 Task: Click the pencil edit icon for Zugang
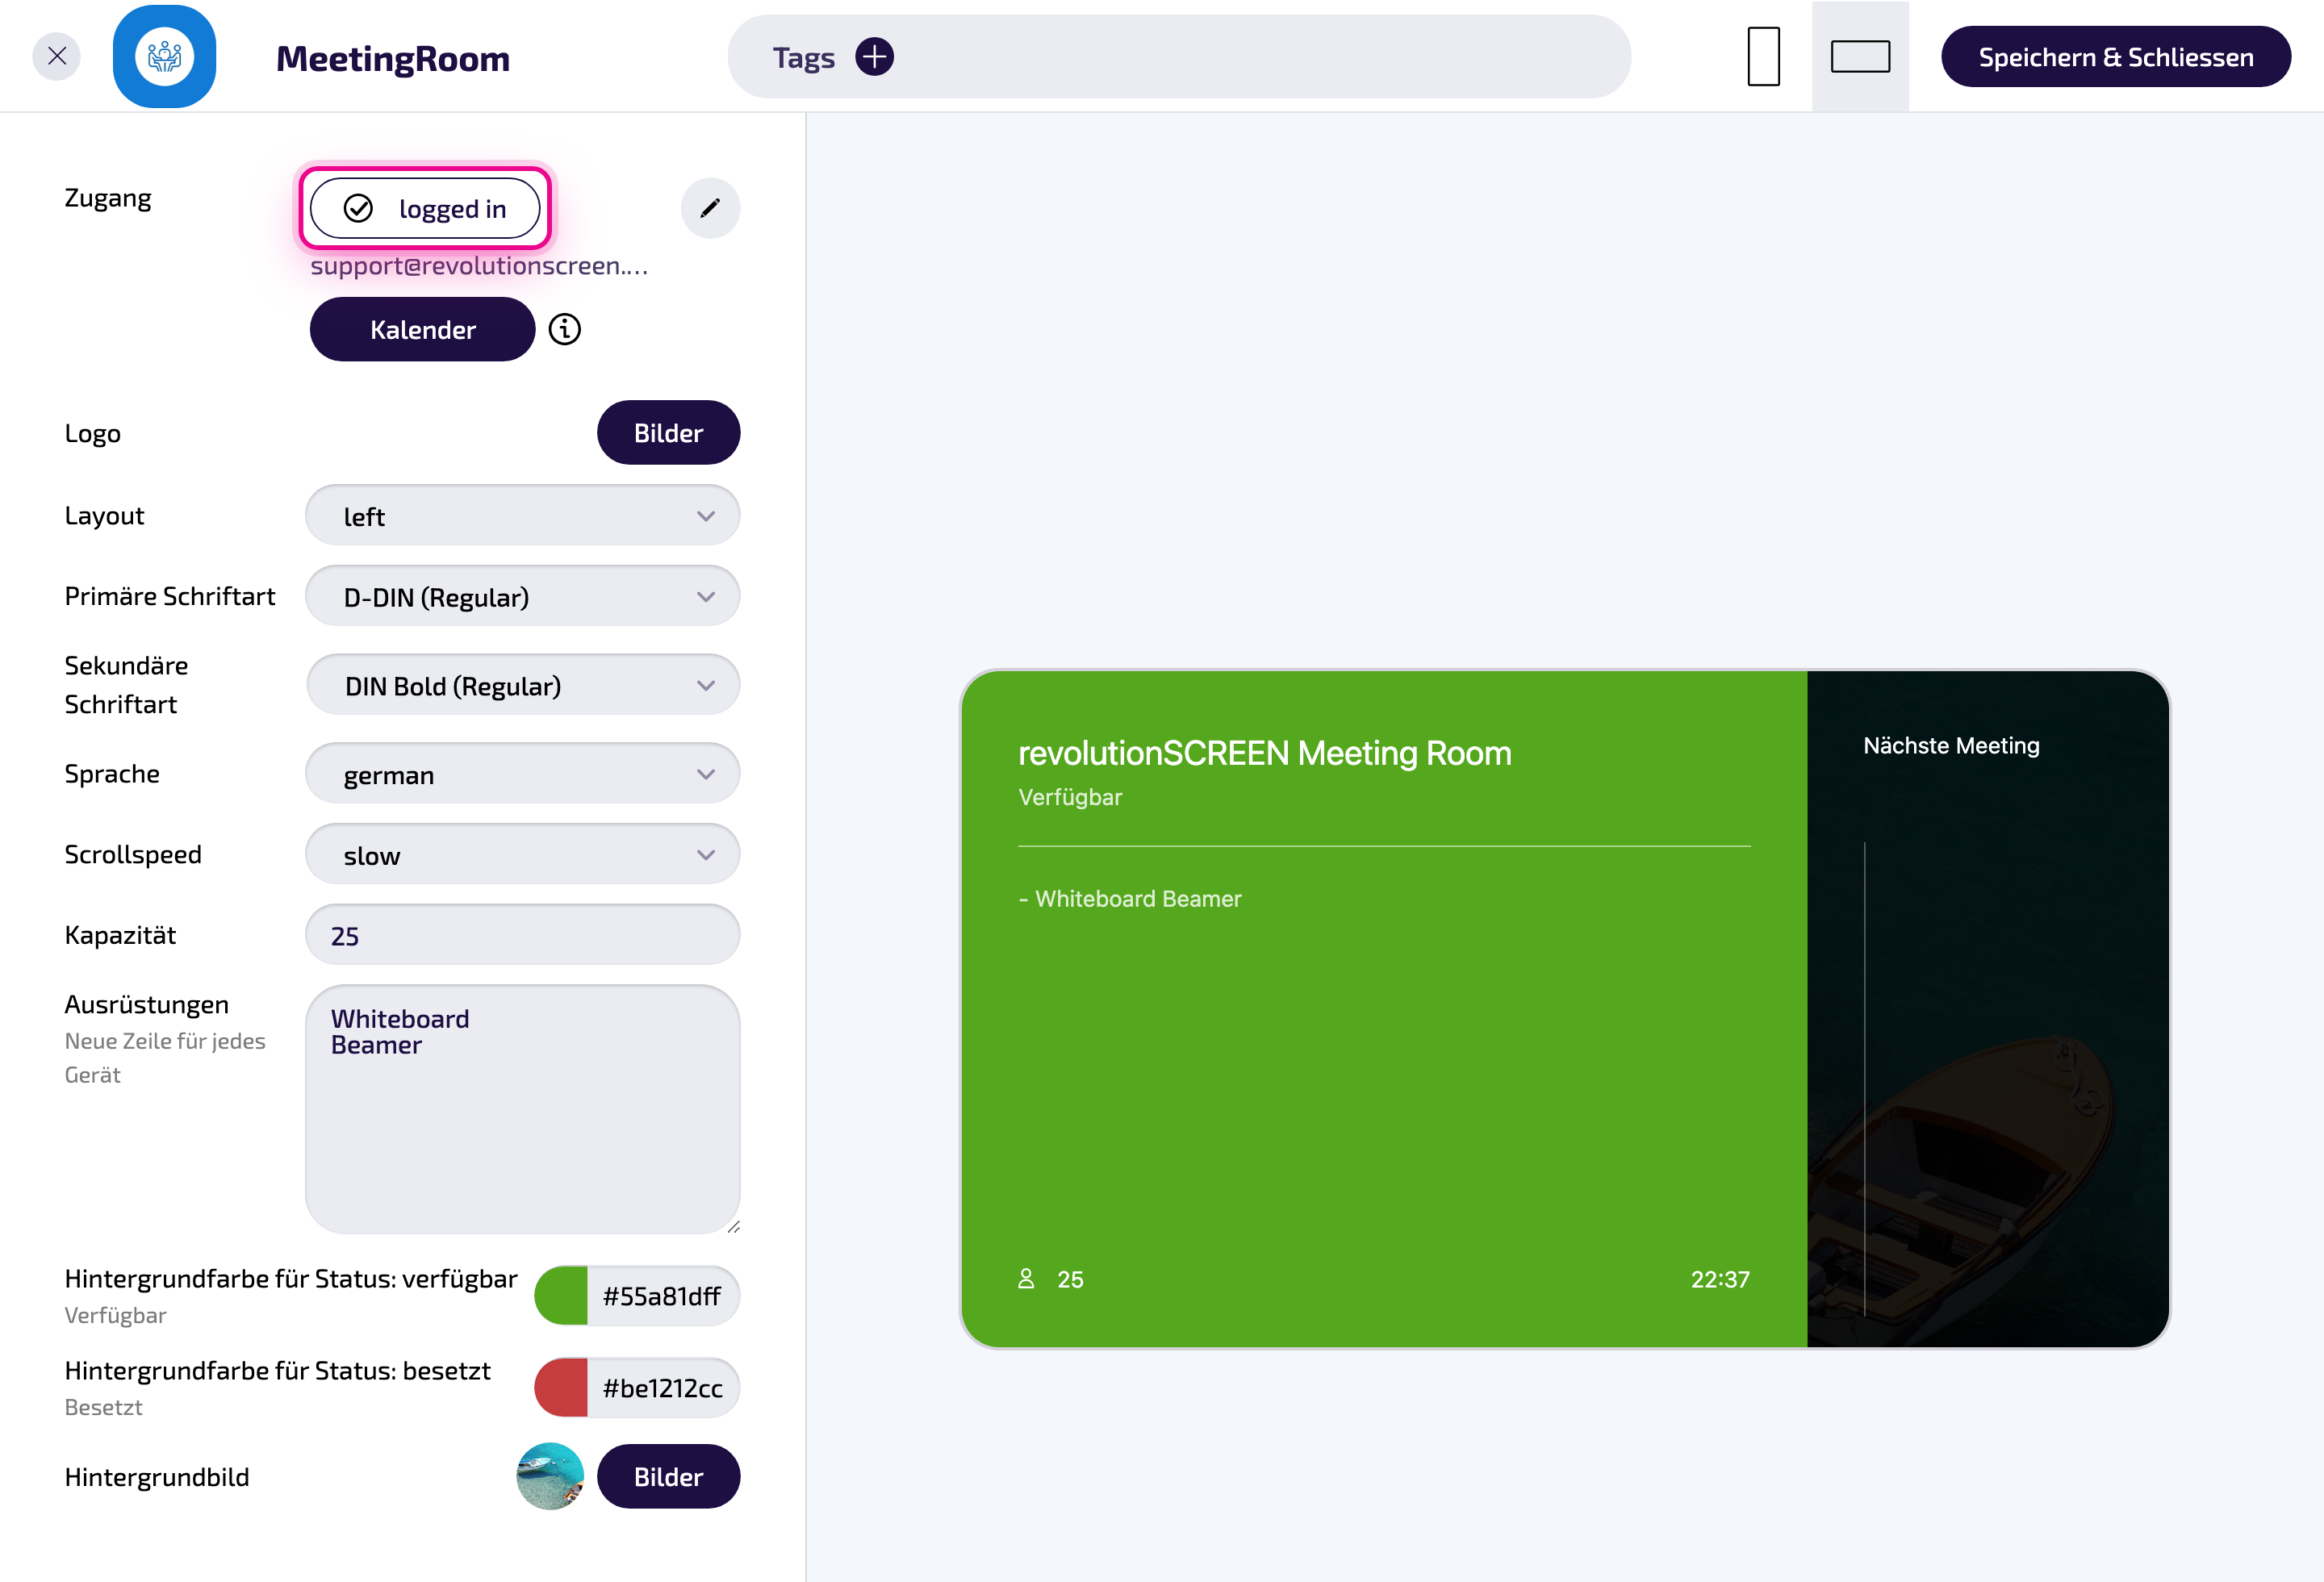(710, 208)
